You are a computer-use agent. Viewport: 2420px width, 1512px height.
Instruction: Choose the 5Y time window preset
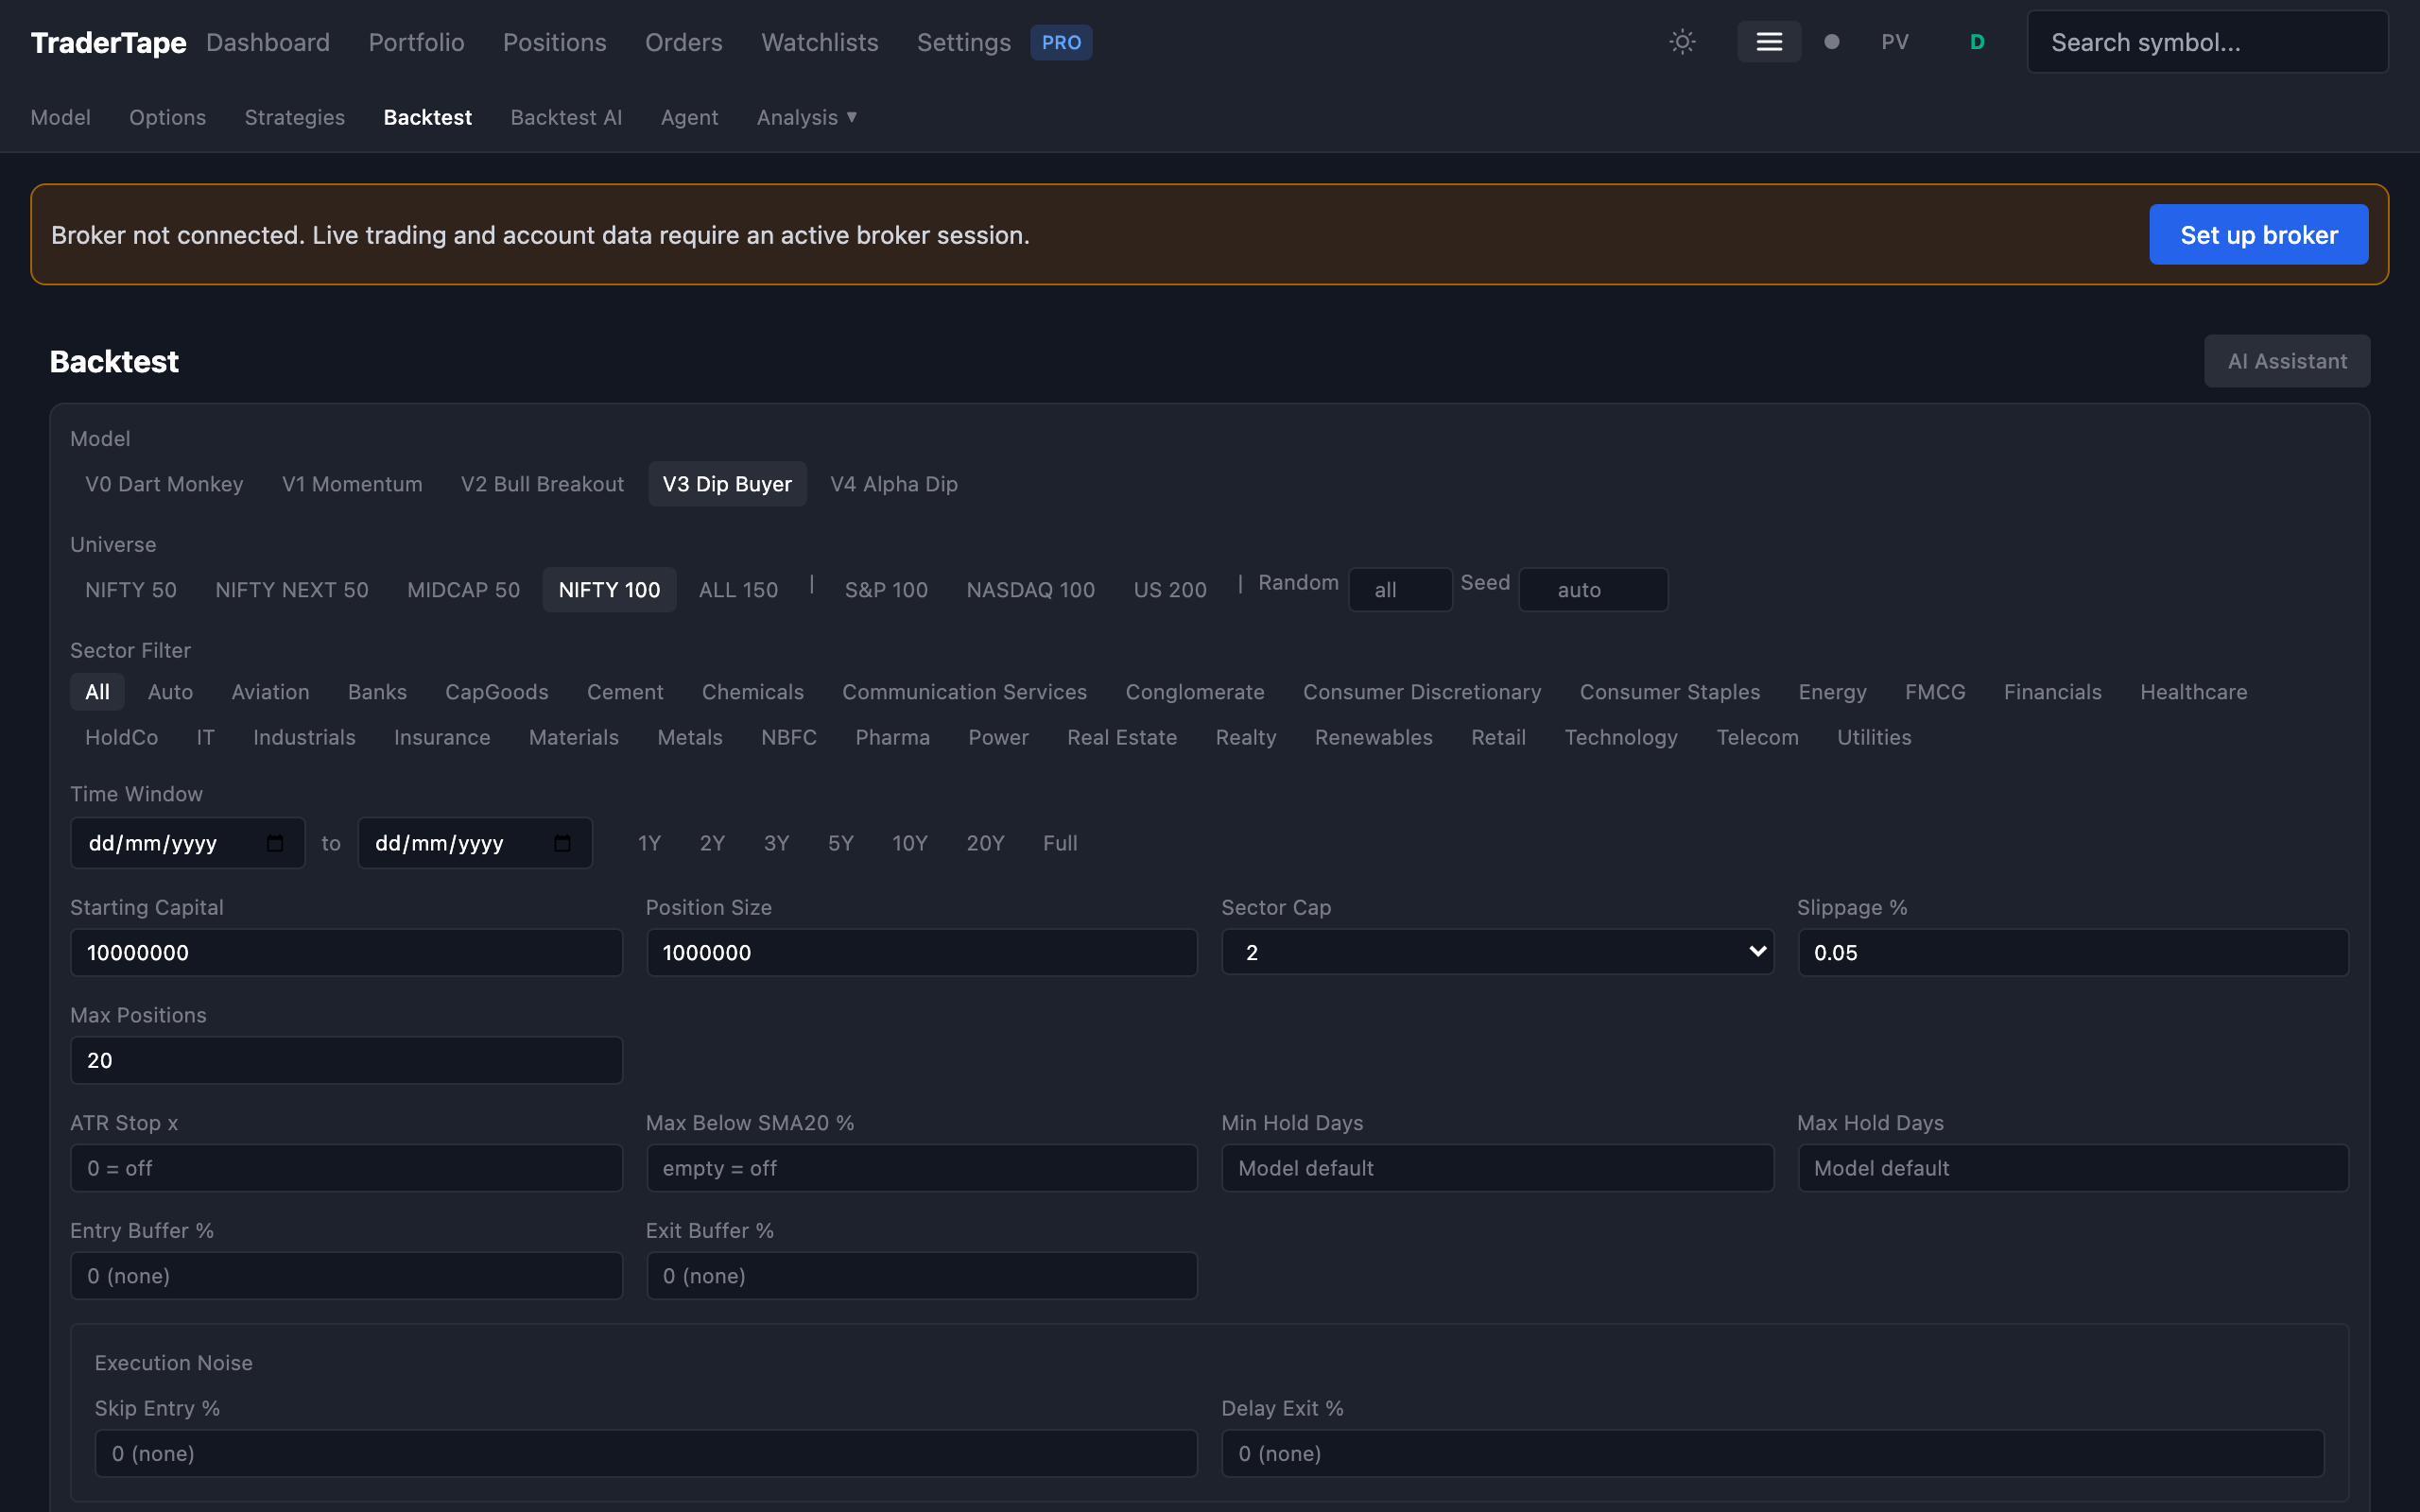840,843
